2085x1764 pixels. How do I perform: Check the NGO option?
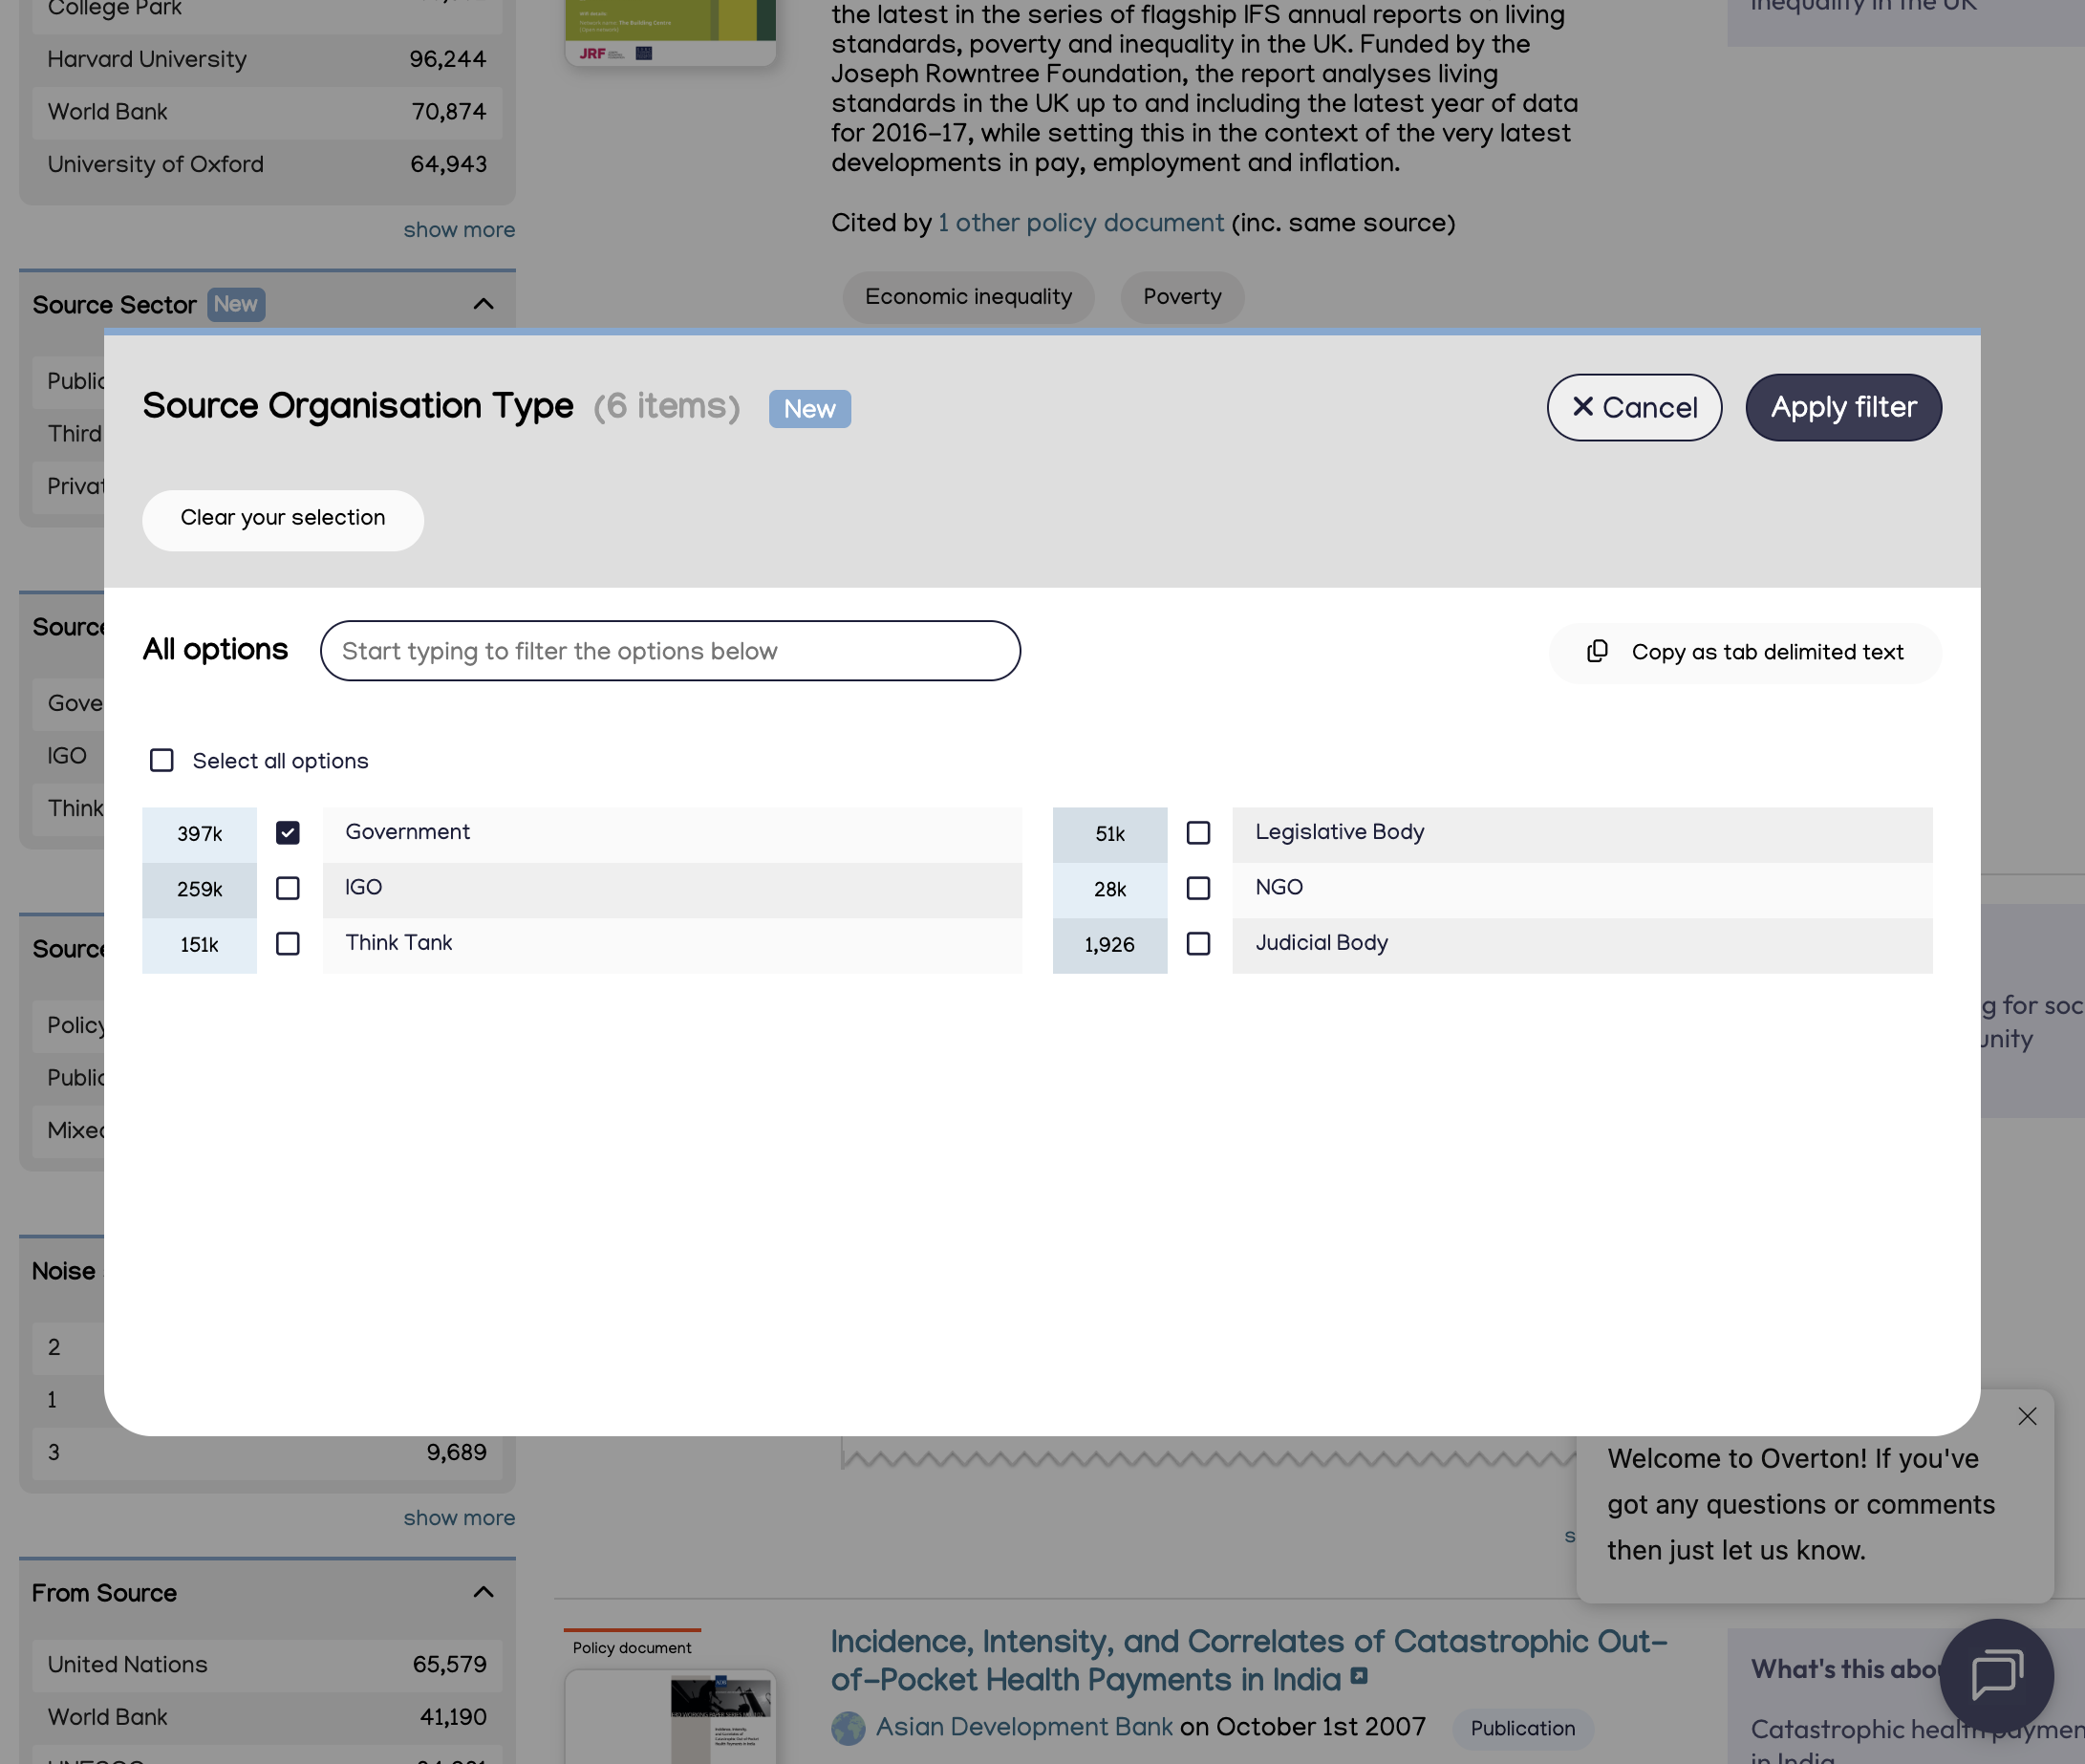(1198, 888)
